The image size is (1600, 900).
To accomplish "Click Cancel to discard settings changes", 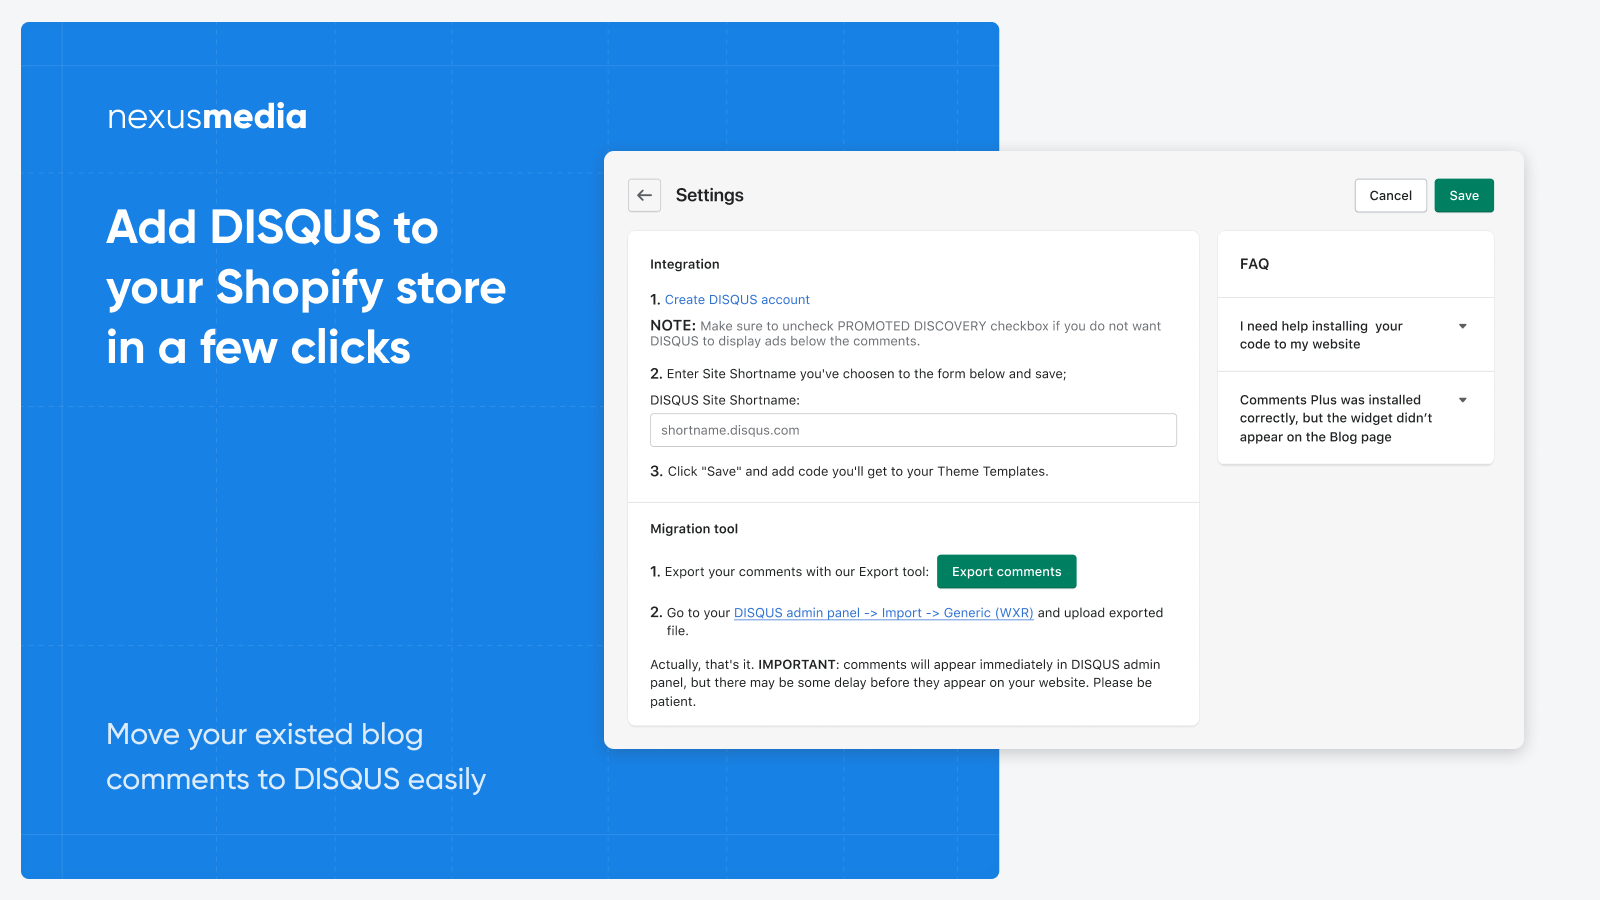I will (1390, 195).
